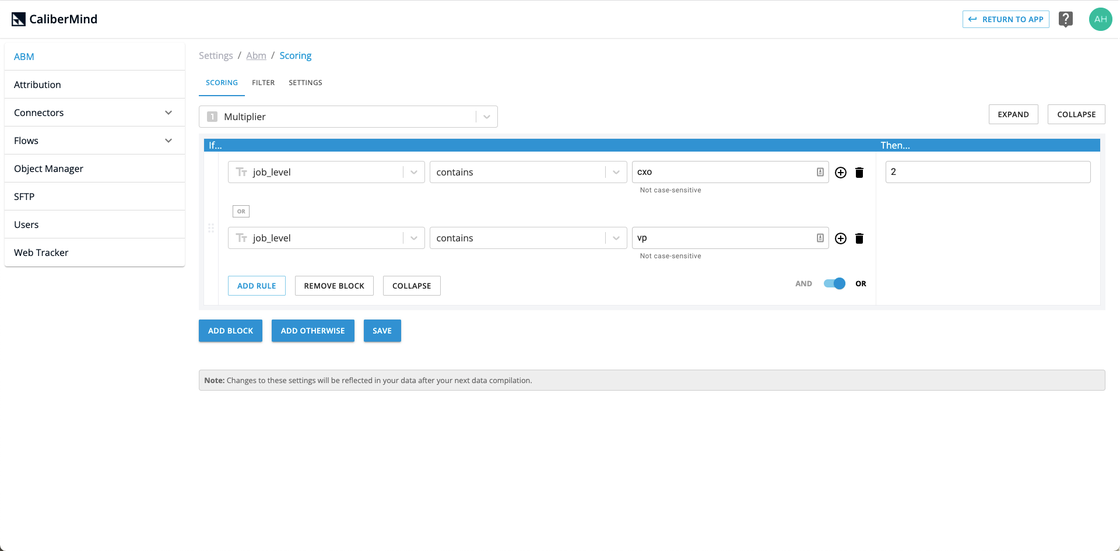
Task: Click the drag handle of the rule block
Action: (x=211, y=228)
